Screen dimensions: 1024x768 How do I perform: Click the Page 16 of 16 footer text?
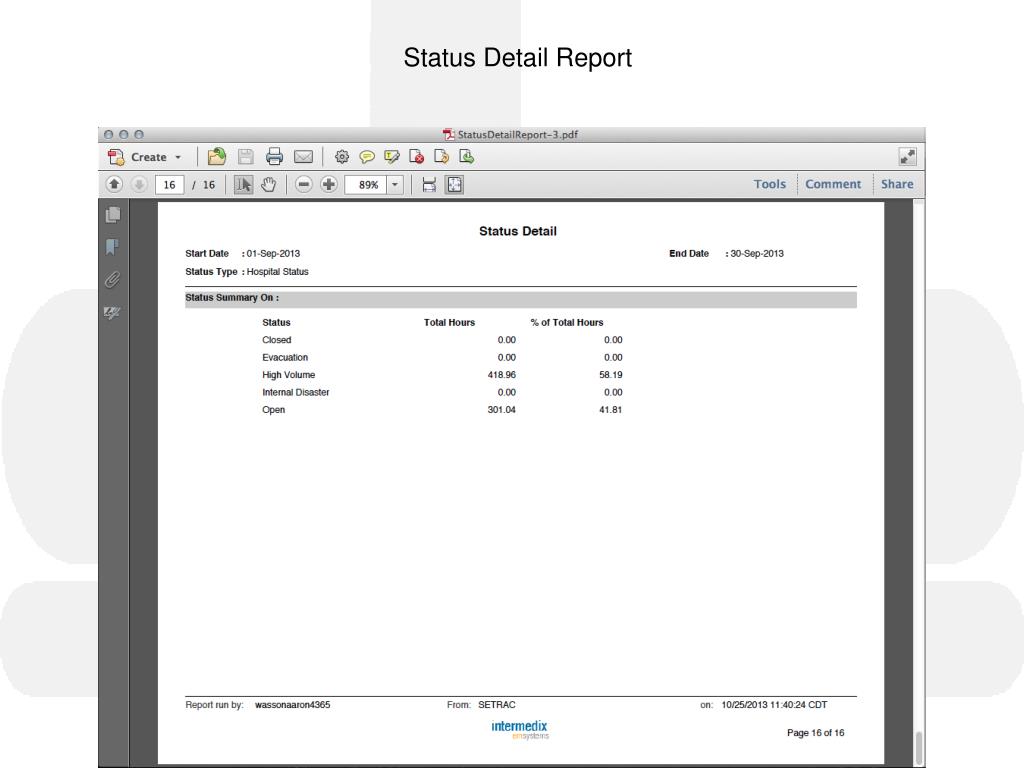pos(816,733)
